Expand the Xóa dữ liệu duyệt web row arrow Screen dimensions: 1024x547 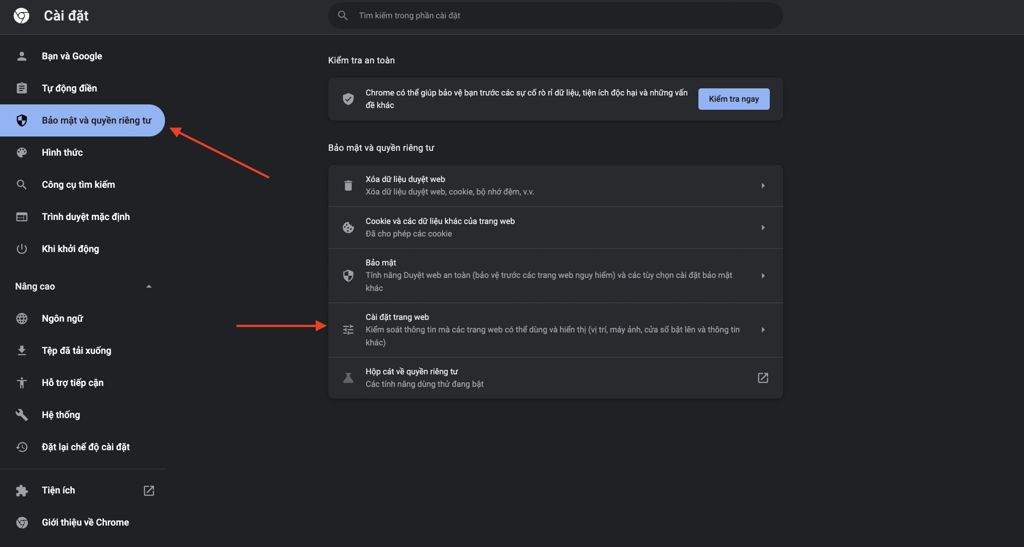pyautogui.click(x=763, y=185)
